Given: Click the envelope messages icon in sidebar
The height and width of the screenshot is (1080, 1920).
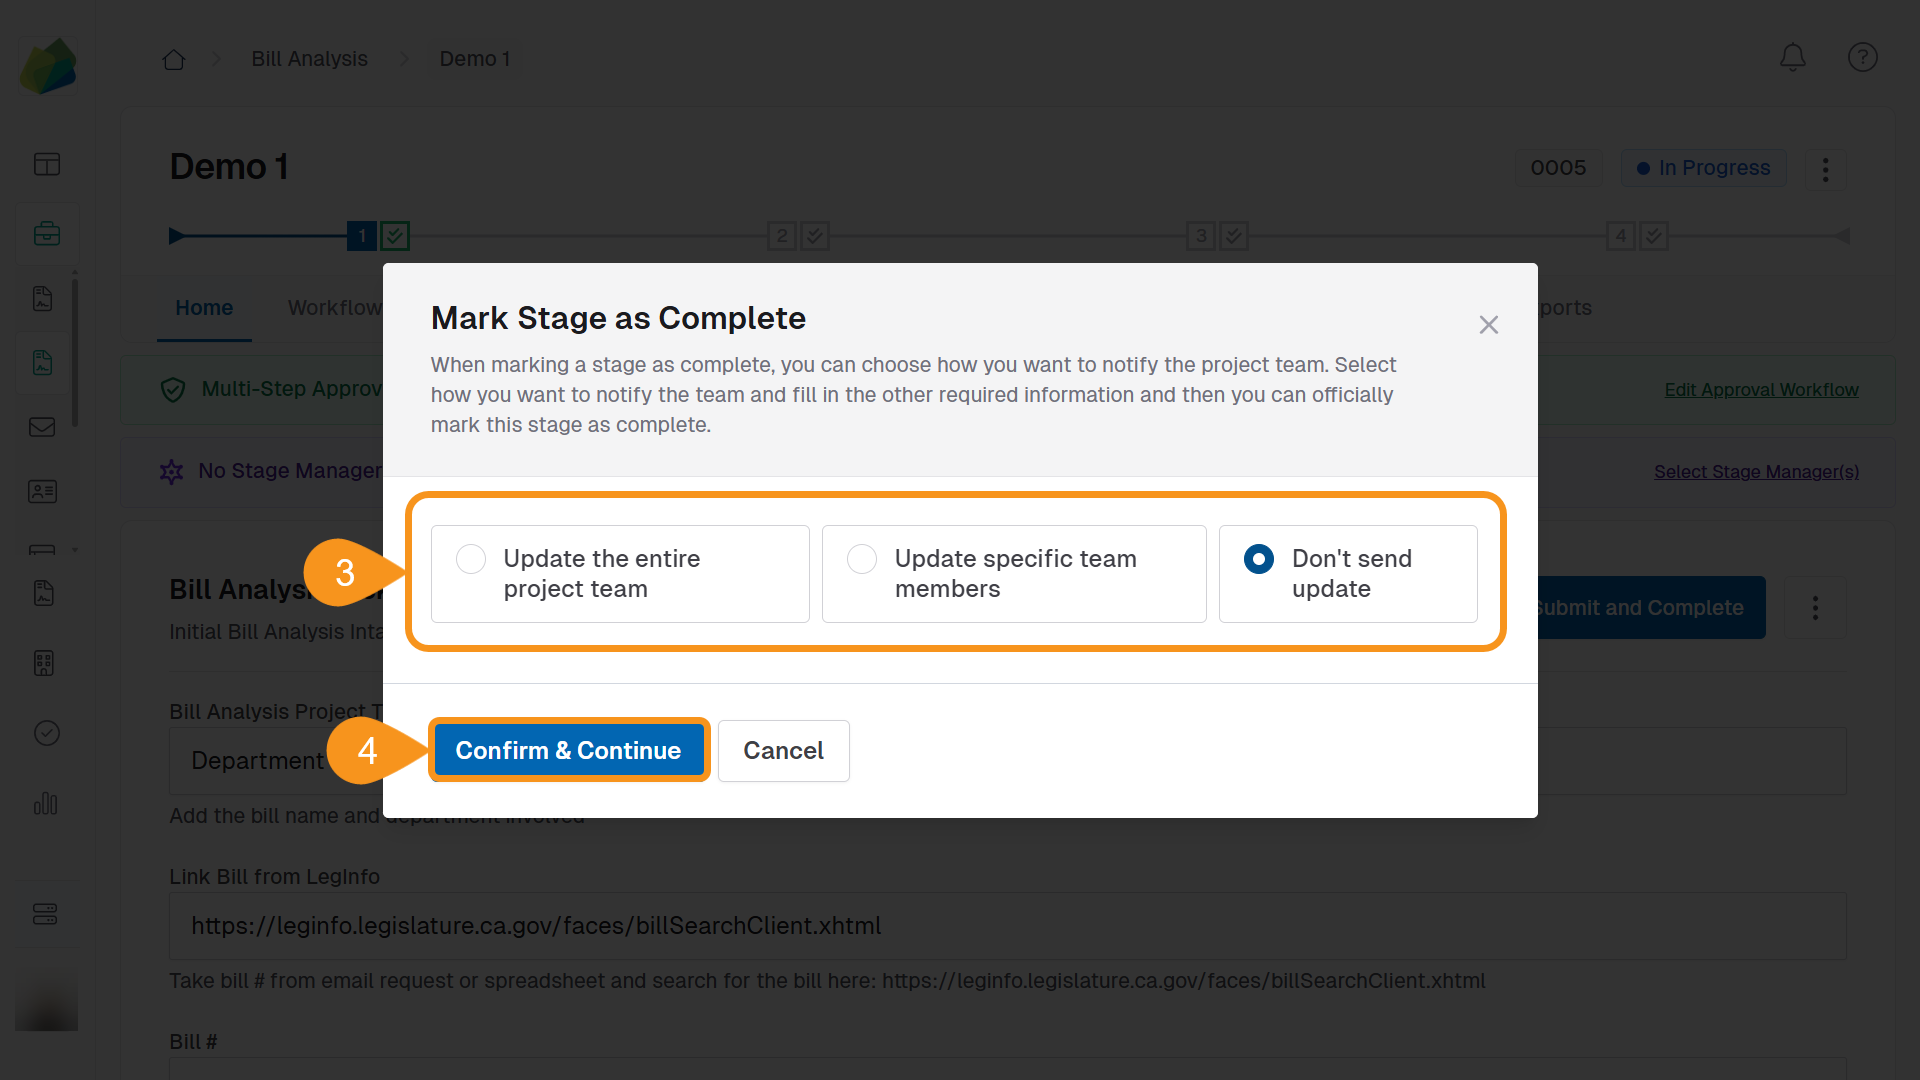Looking at the screenshot, I should coord(42,427).
